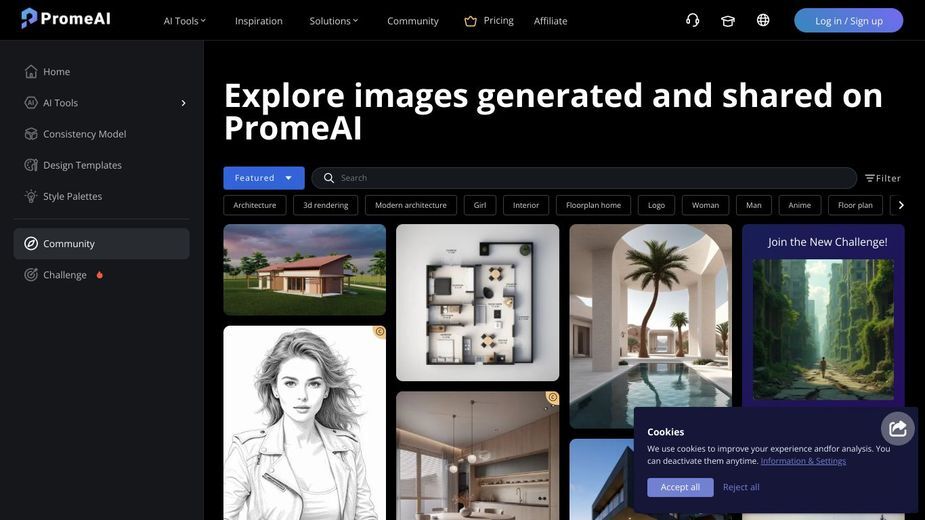Filter by Woman tag
Viewport: 925px width, 520px height.
pos(706,205)
